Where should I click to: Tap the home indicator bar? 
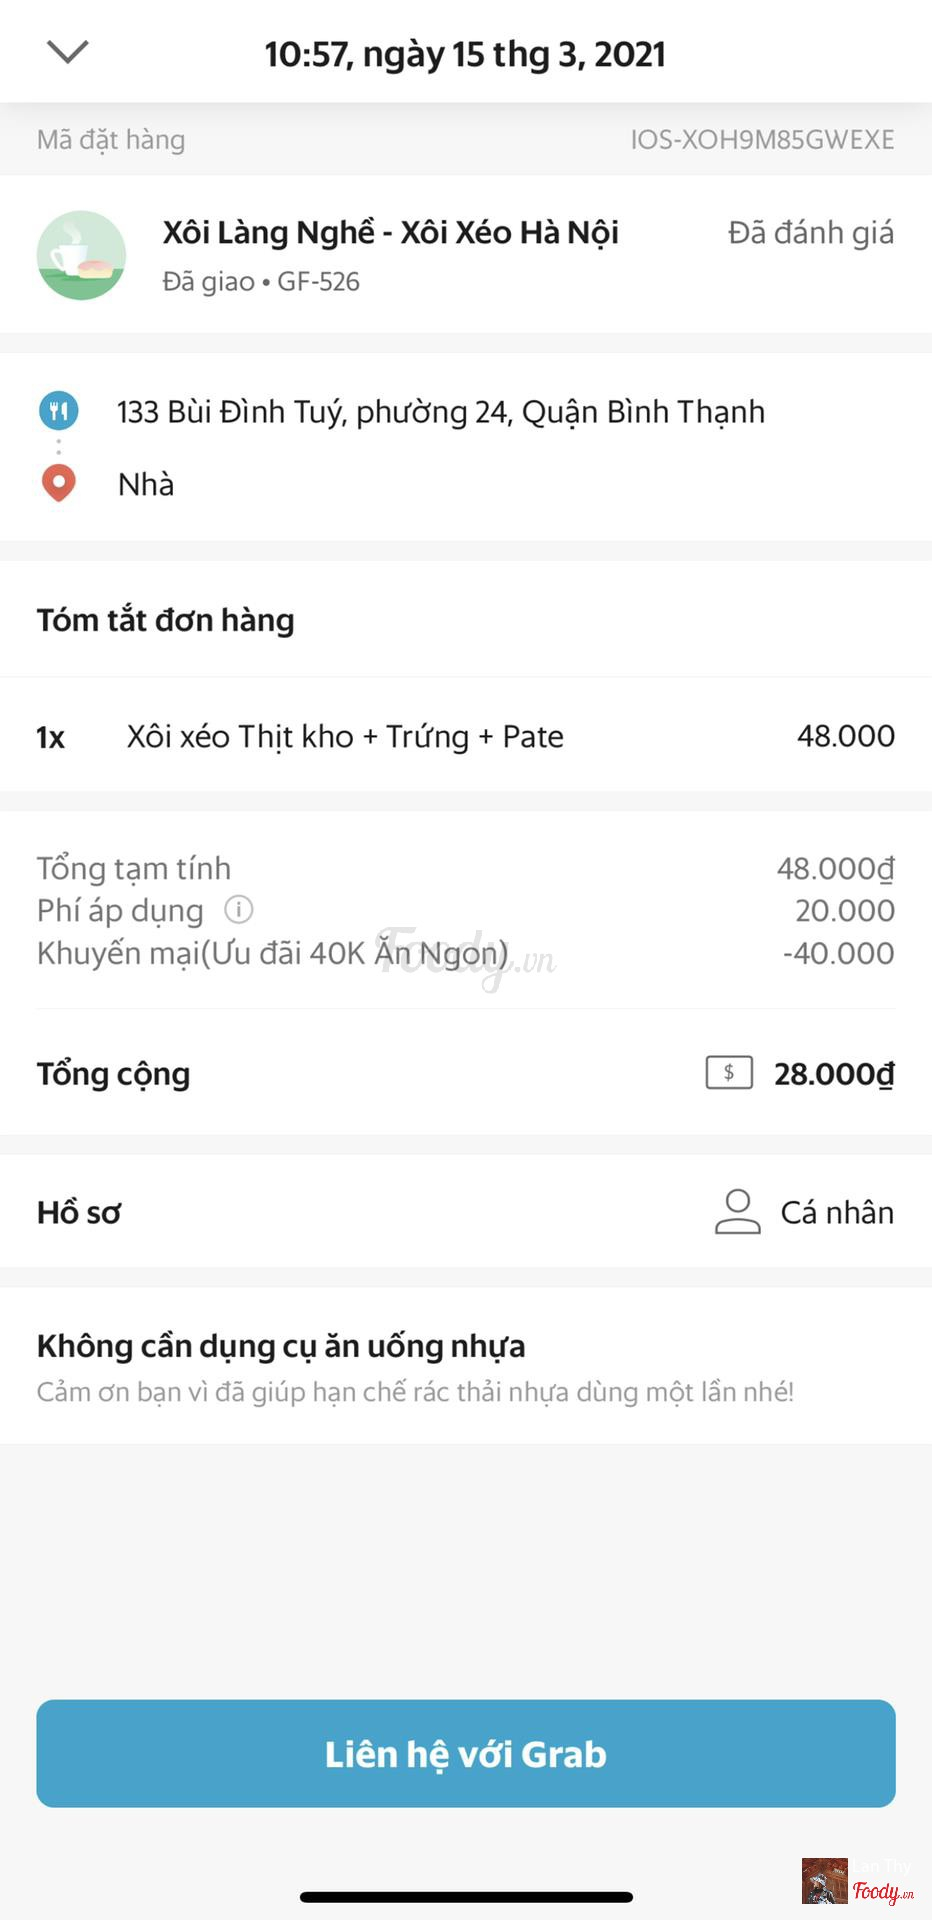pyautogui.click(x=466, y=1897)
